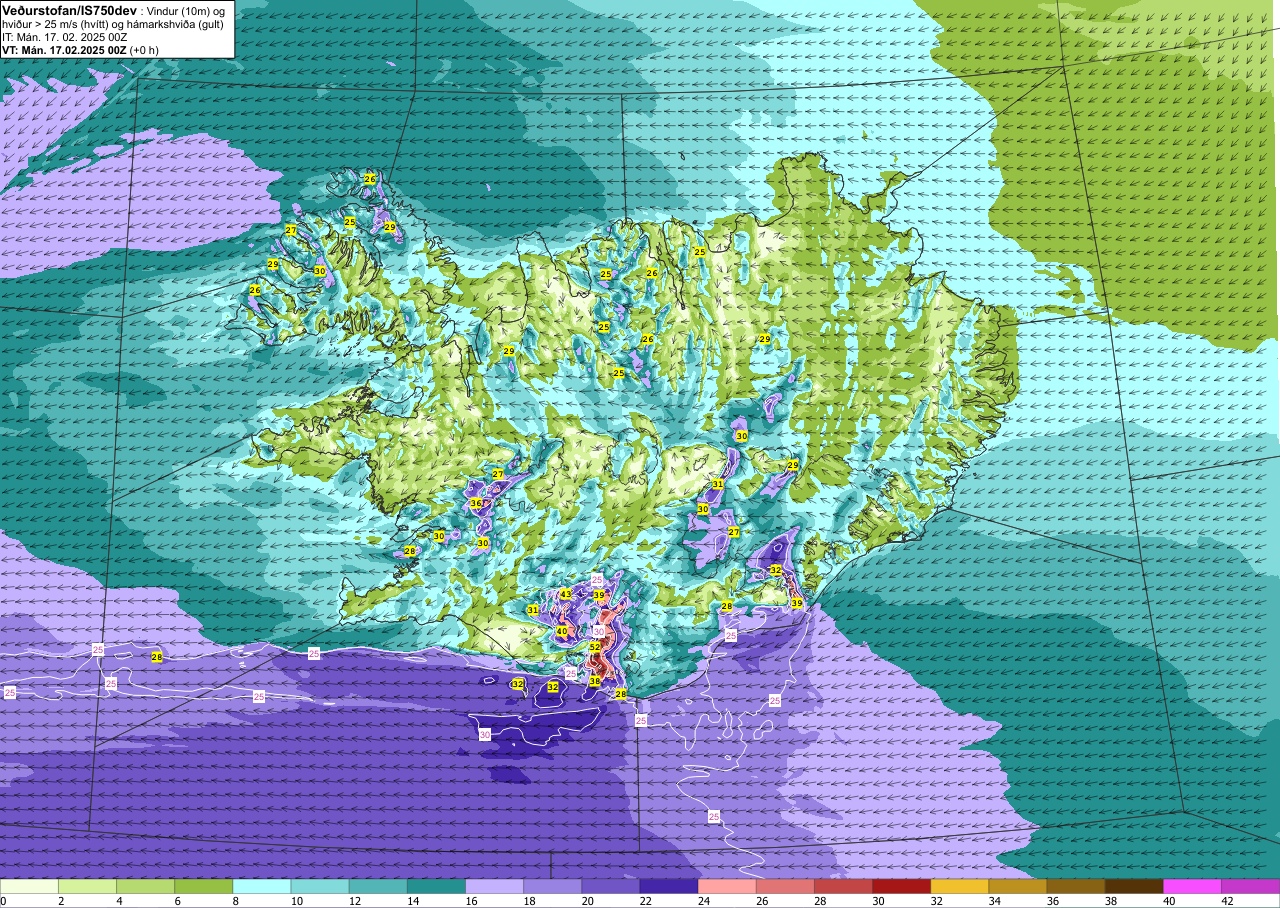Pick the 12–14 m/s medium teal legend swatch
The height and width of the screenshot is (908, 1280).
click(x=378, y=886)
